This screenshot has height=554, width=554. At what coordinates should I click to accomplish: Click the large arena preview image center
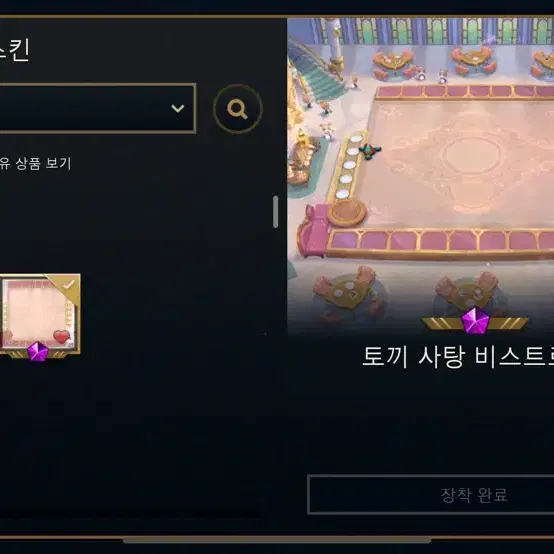420,176
